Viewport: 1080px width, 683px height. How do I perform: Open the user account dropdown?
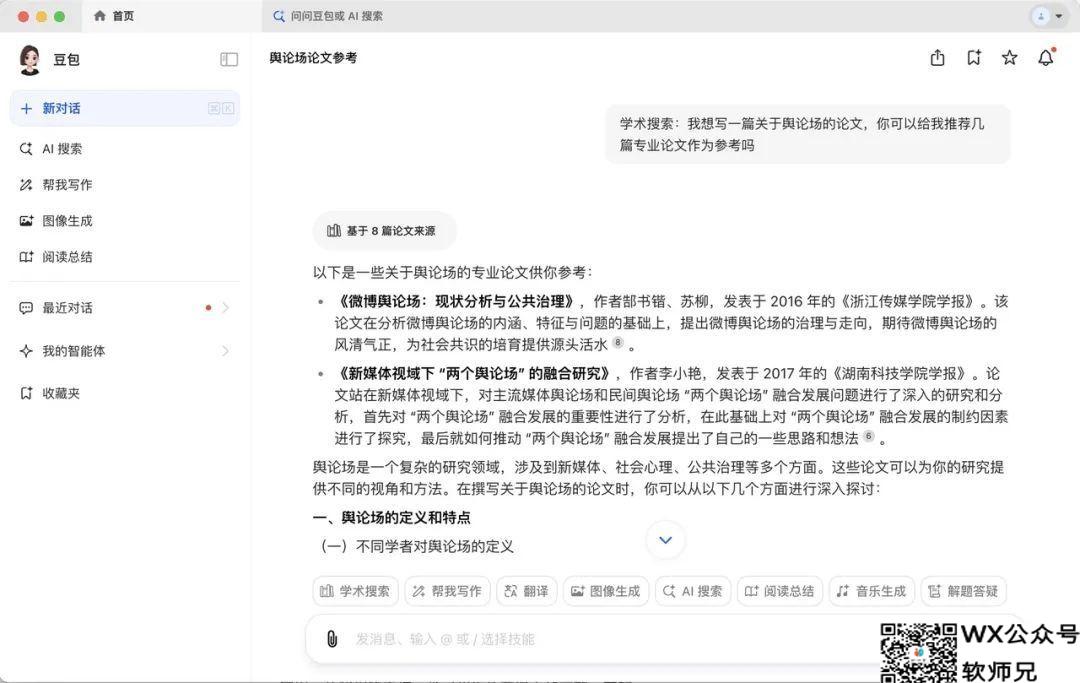tap(1048, 16)
